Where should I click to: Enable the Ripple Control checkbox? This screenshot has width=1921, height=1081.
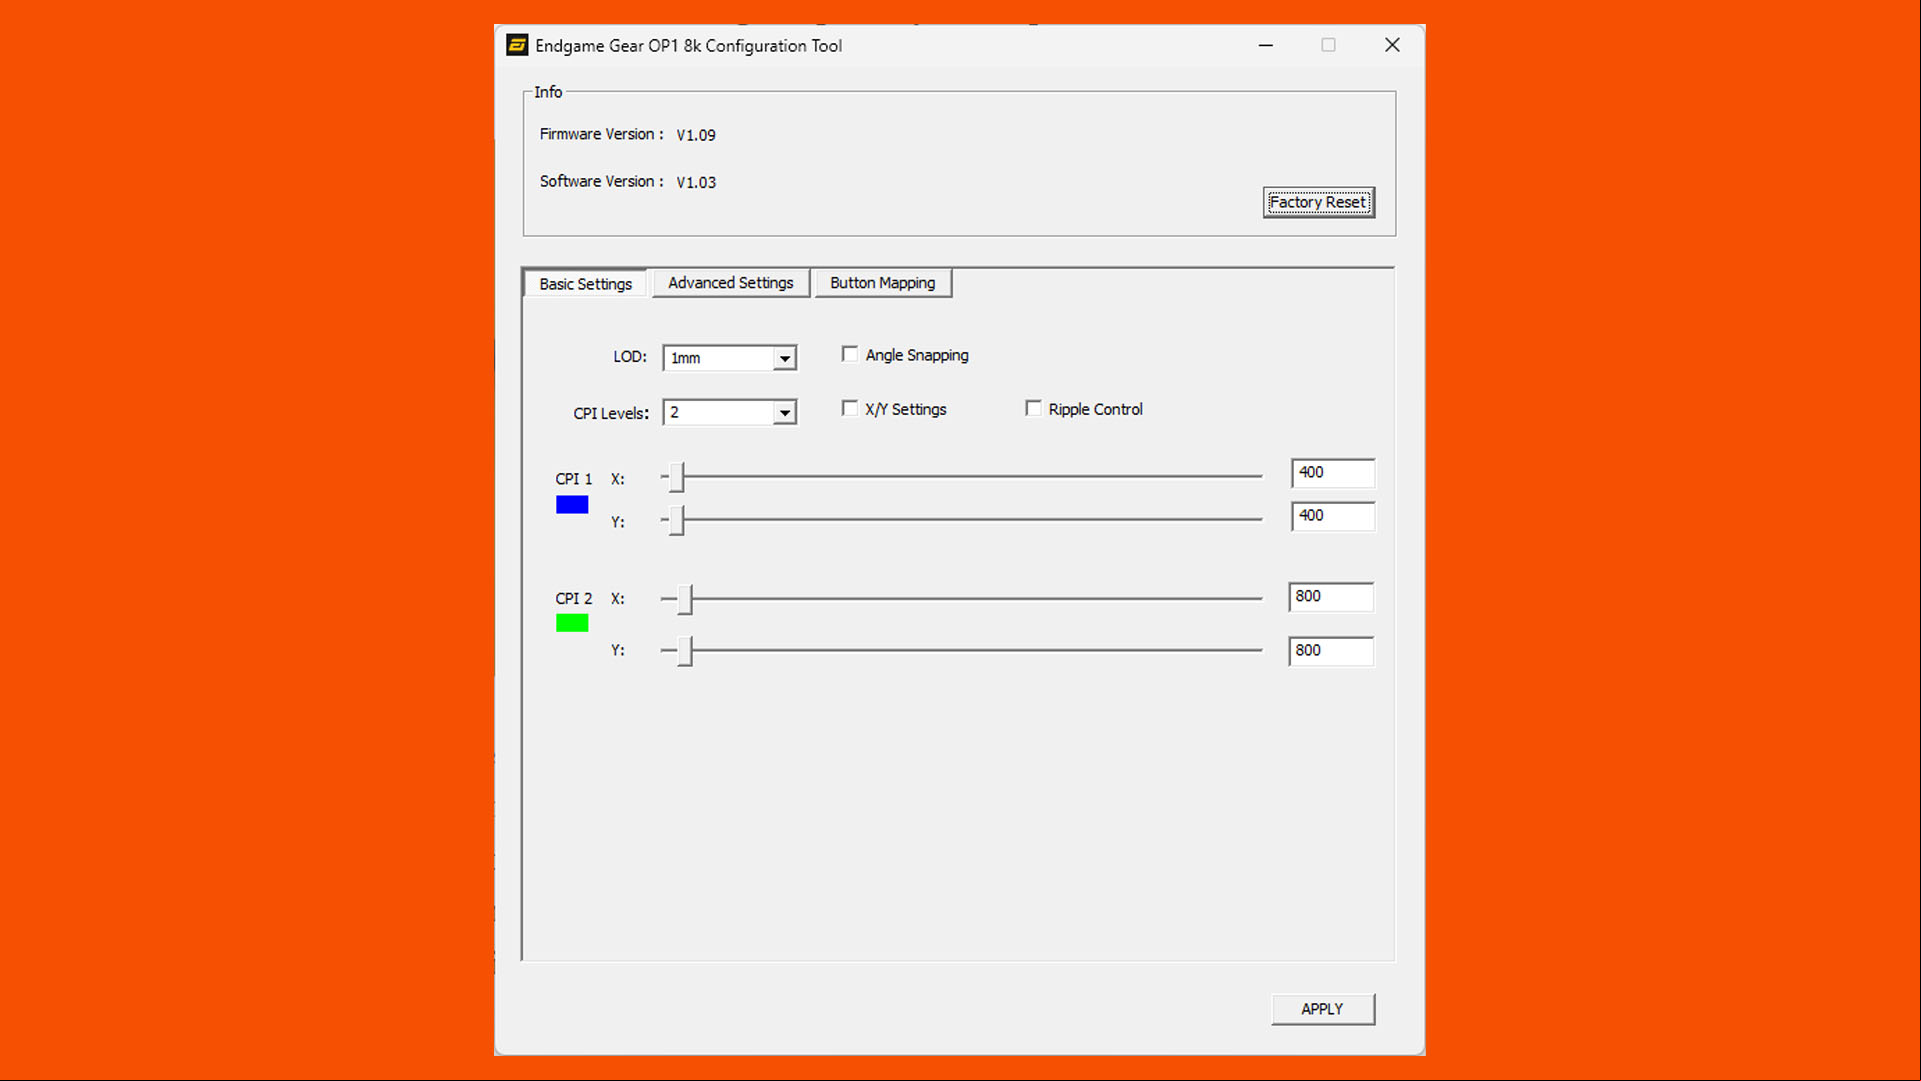tap(1034, 408)
